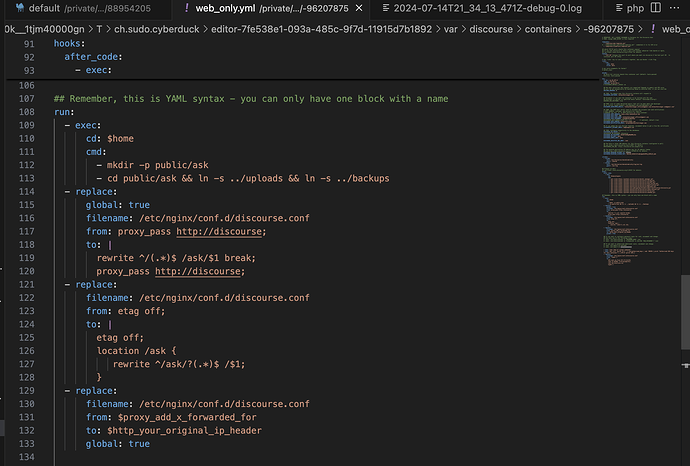The image size is (690, 466).
Task: Click the minimap code overview
Action: tap(638, 150)
